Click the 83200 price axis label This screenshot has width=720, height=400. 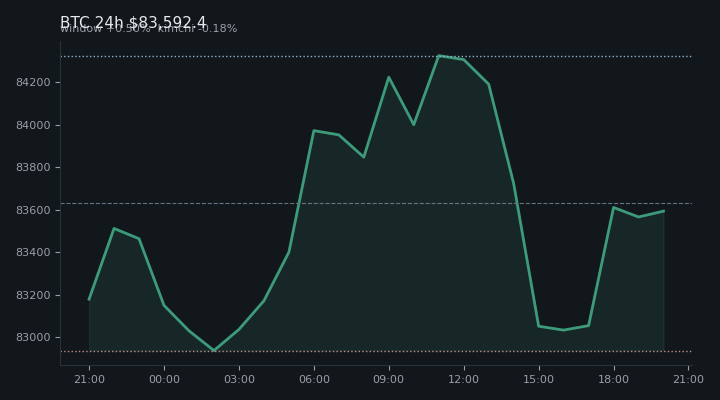[33, 295]
